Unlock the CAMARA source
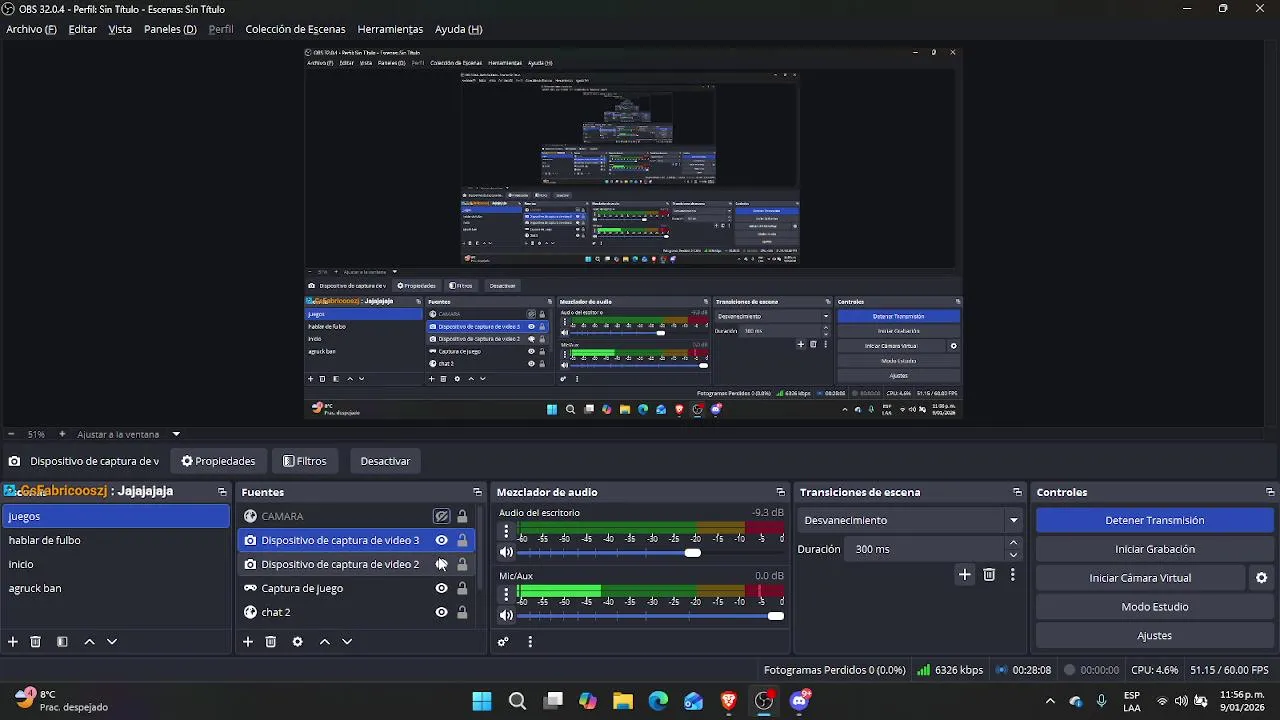The image size is (1280, 720). [x=462, y=516]
